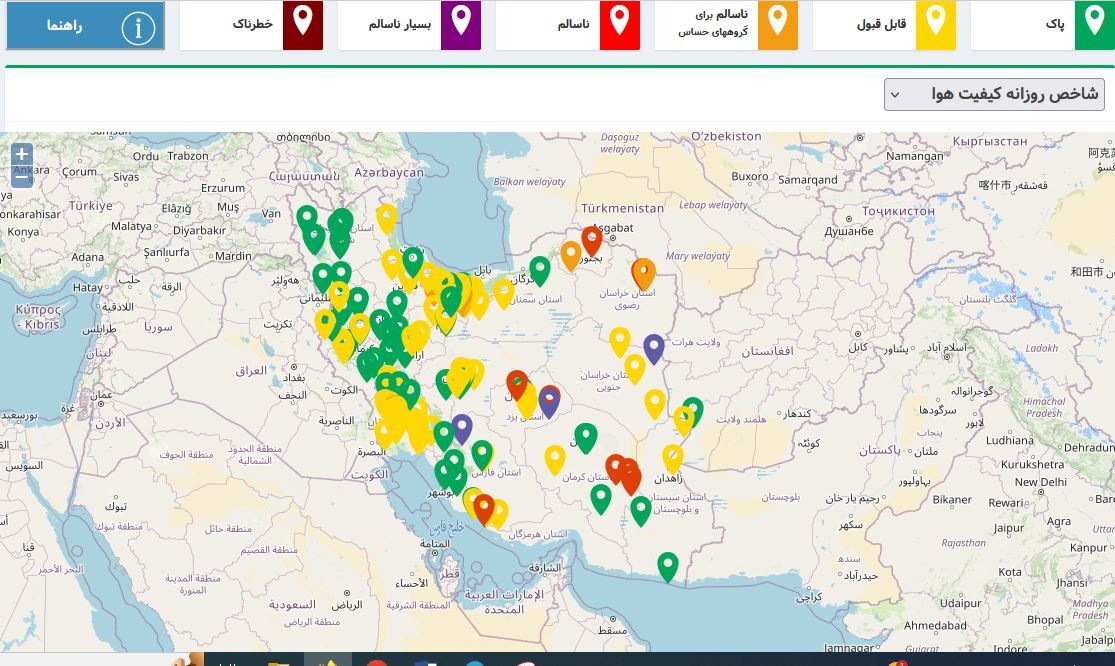Click the zoom-out minus button on the map

pos(21,176)
